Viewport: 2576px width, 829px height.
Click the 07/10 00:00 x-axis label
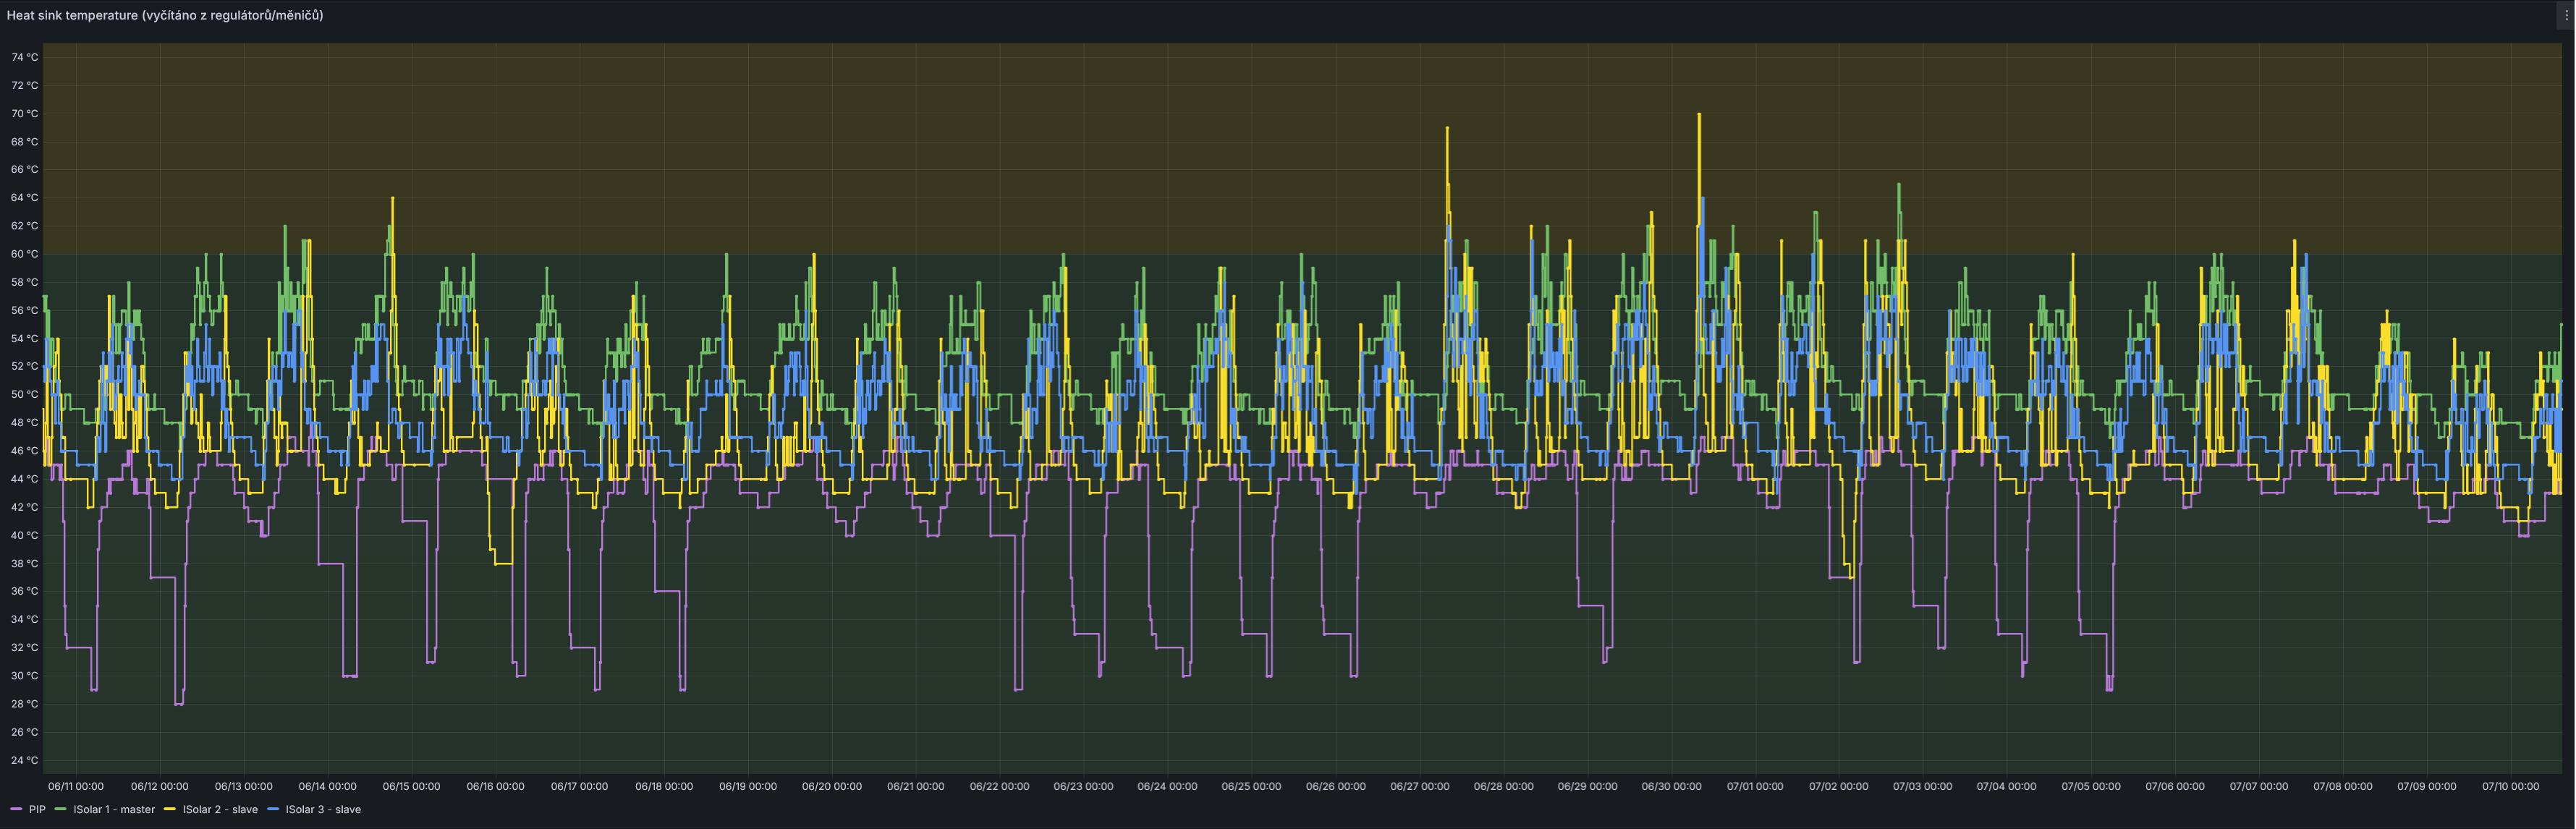click(2510, 786)
